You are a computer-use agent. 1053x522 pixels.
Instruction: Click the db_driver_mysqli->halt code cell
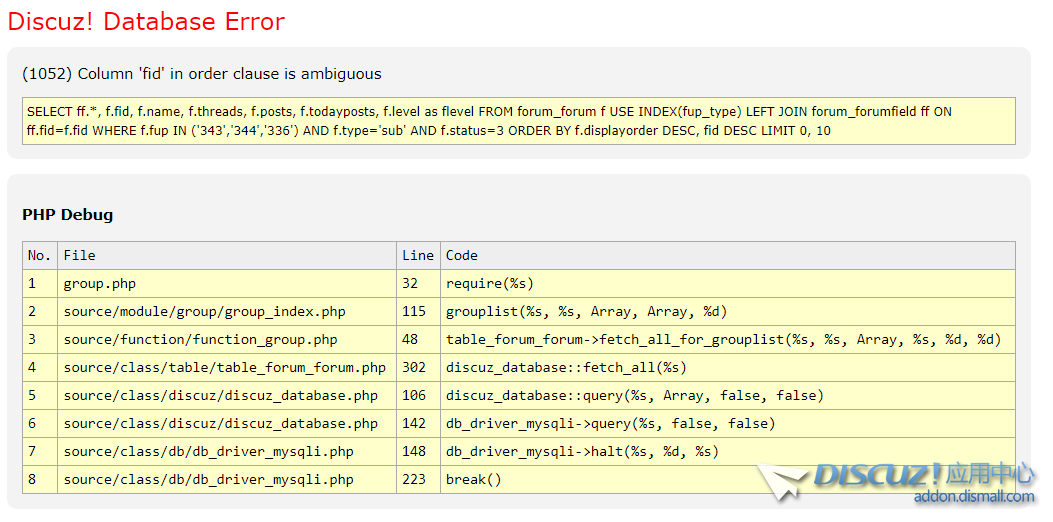pyautogui.click(x=582, y=451)
